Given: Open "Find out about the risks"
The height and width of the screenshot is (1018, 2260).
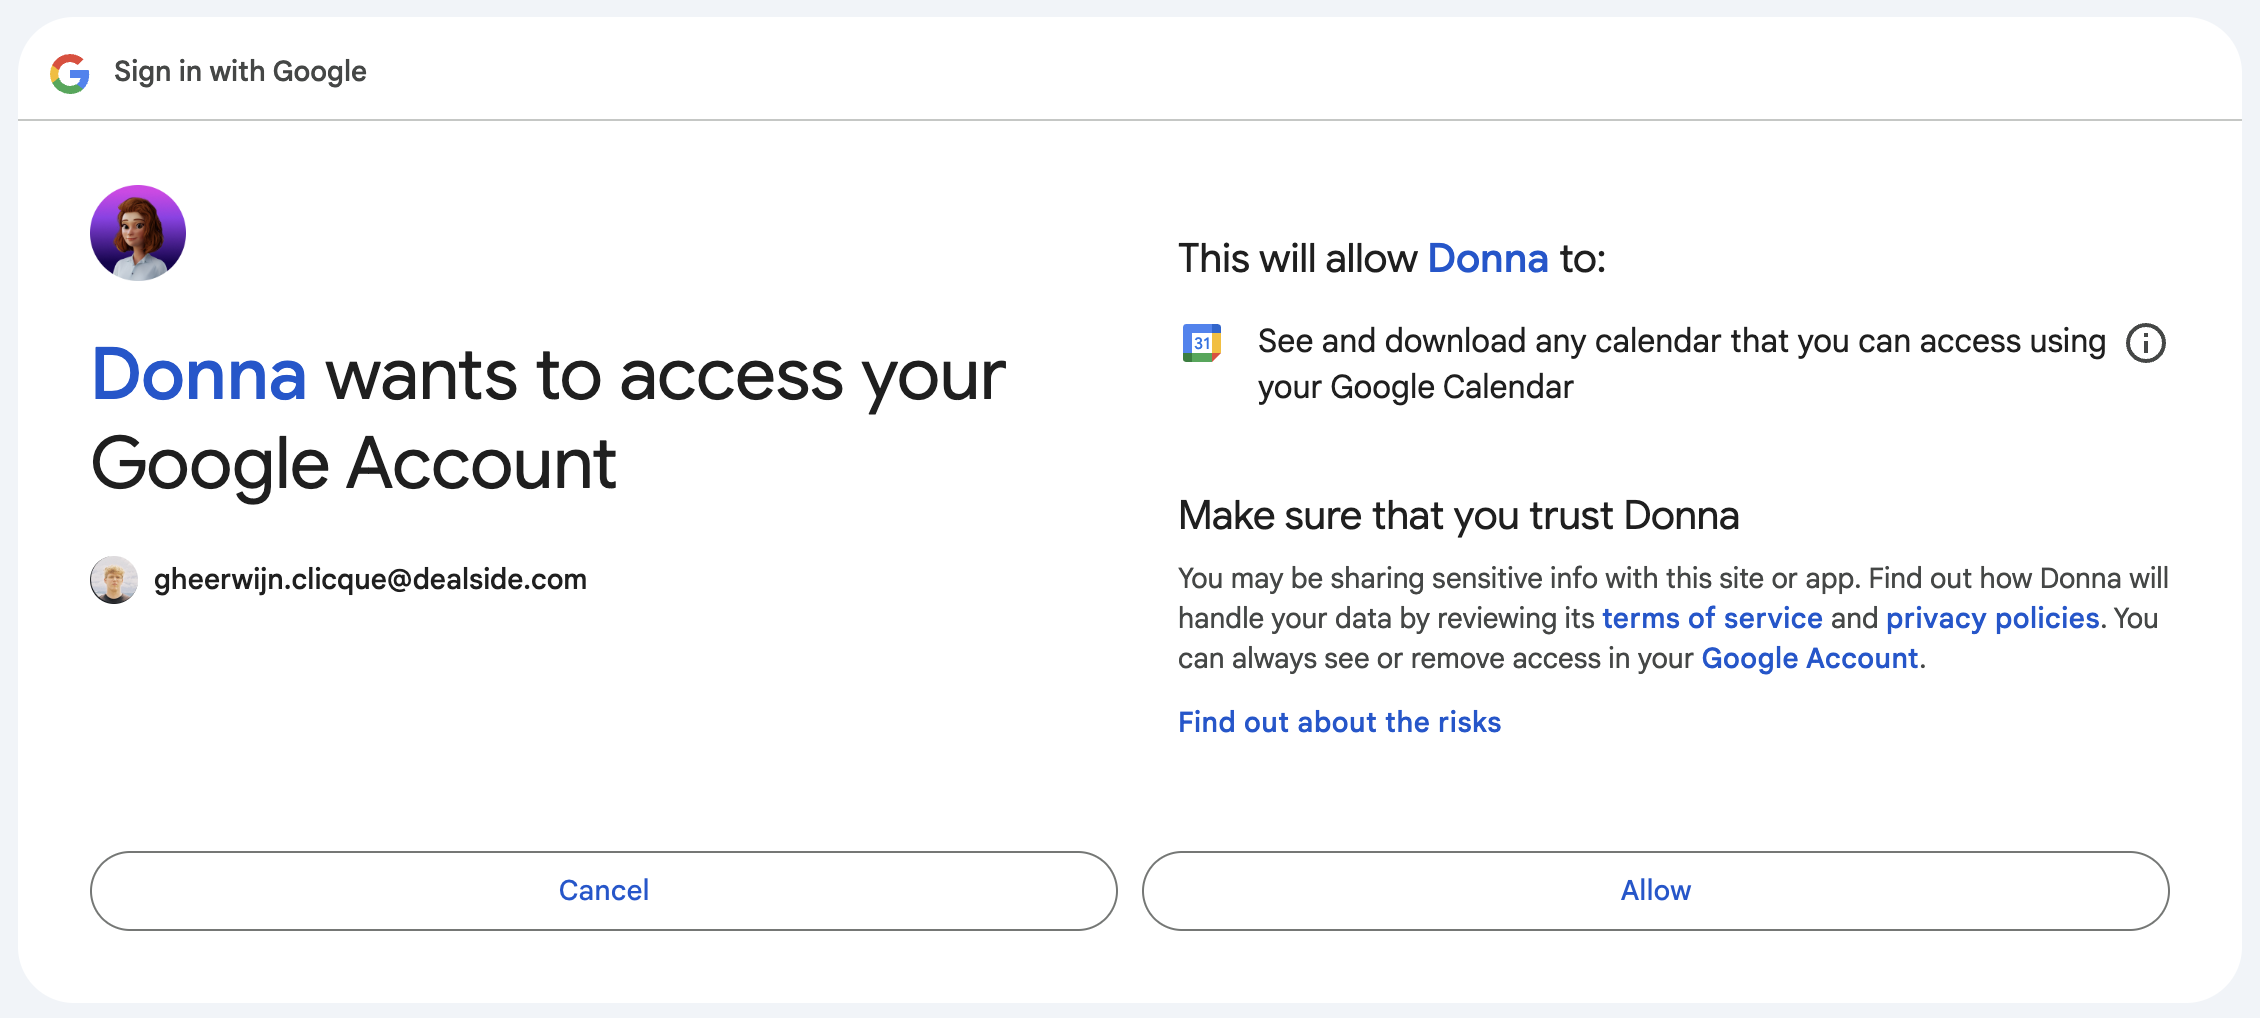Looking at the screenshot, I should click(1339, 722).
